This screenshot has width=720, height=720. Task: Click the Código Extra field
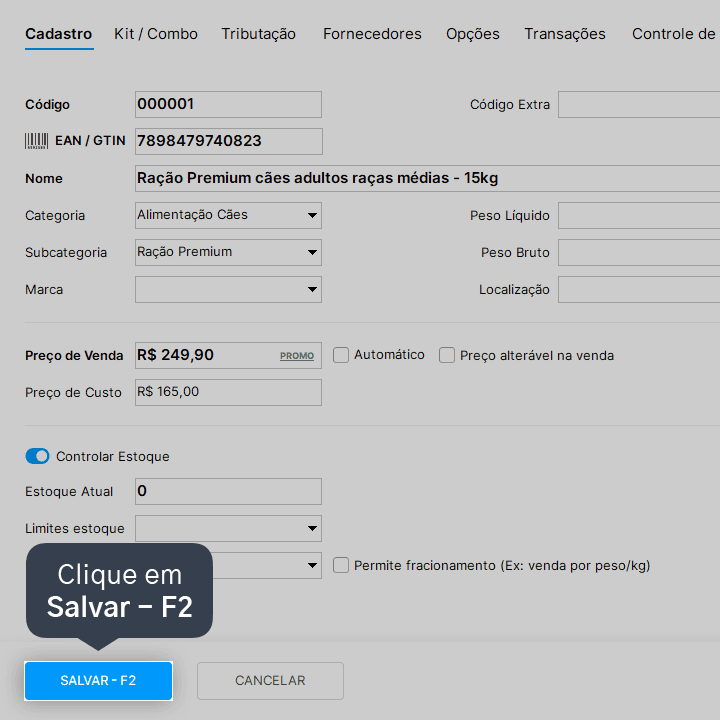(639, 104)
